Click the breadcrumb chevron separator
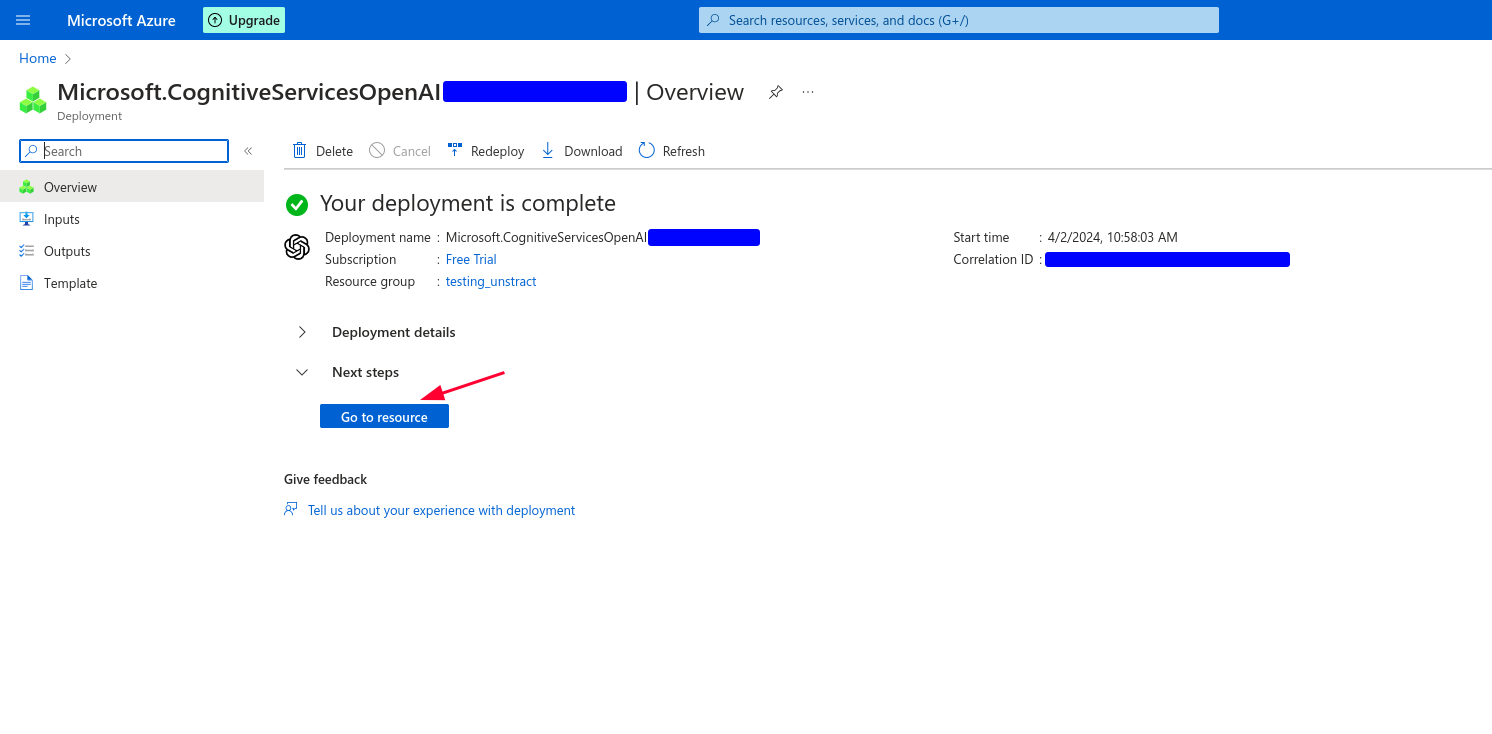The image size is (1492, 734). [68, 59]
